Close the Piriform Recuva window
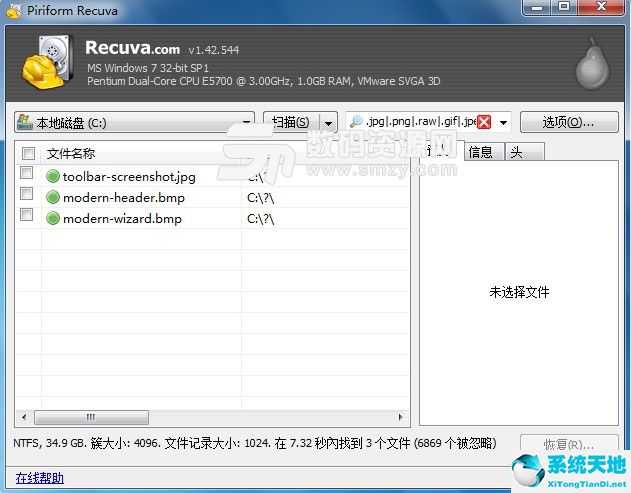Image resolution: width=631 pixels, height=493 pixels. tap(601, 7)
